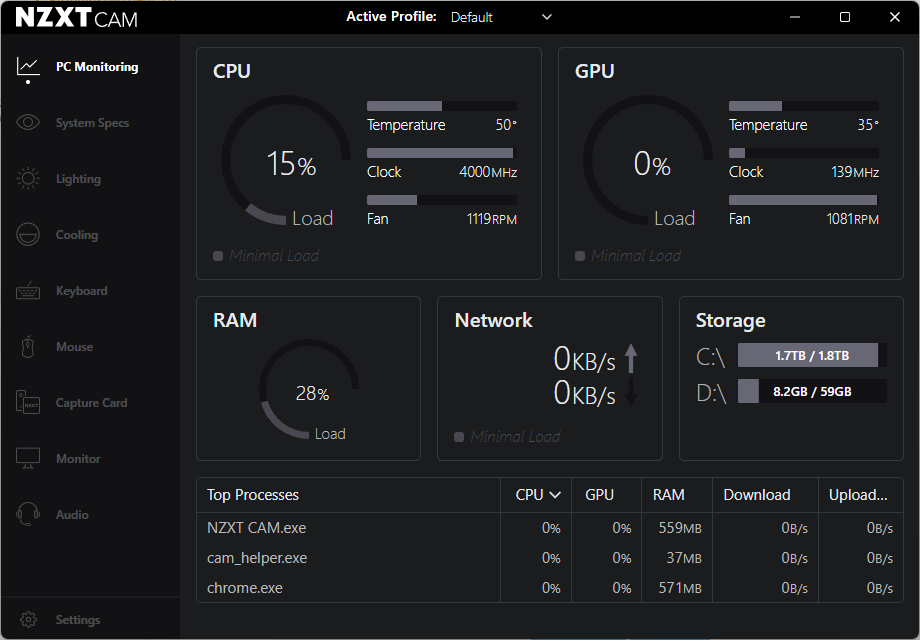Viewport: 920px width, 640px height.
Task: Toggle GPU Minimal Load indicator
Action: click(x=580, y=256)
